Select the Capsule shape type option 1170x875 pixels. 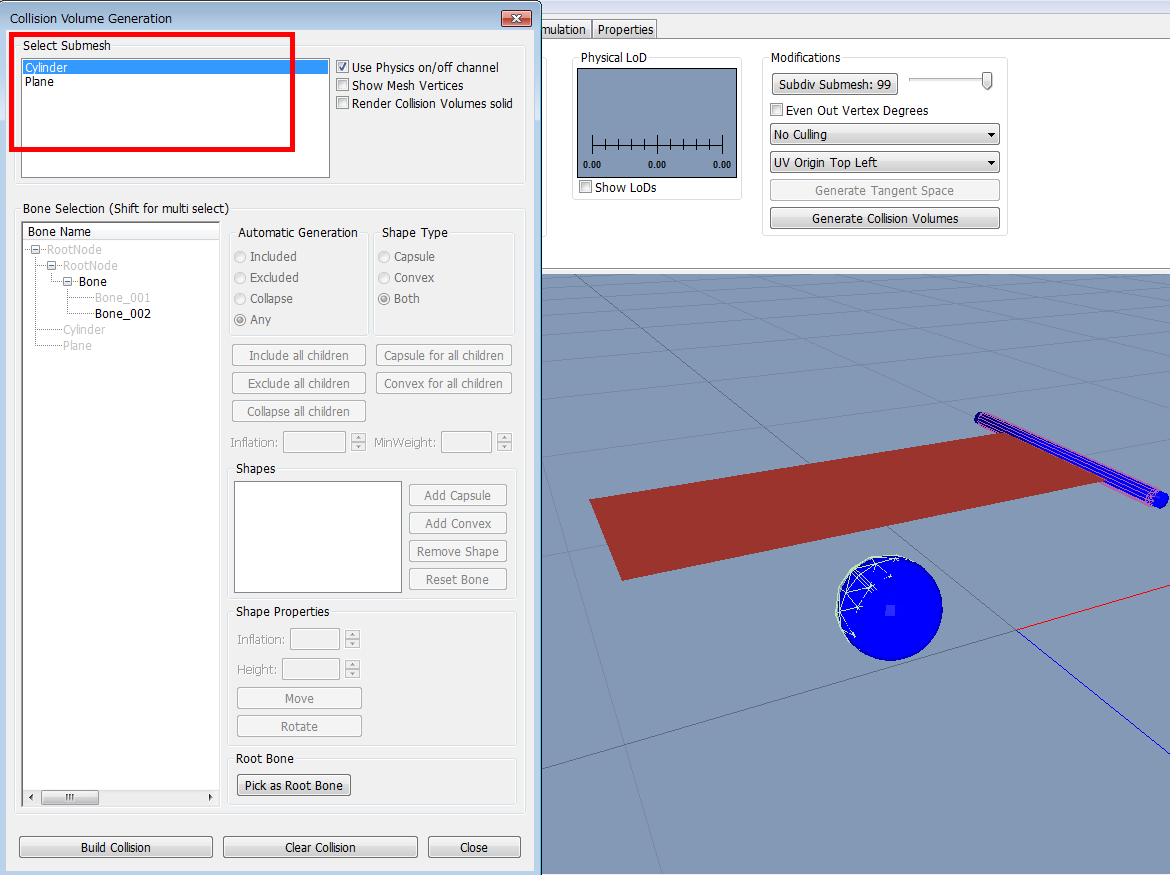pyautogui.click(x=384, y=256)
